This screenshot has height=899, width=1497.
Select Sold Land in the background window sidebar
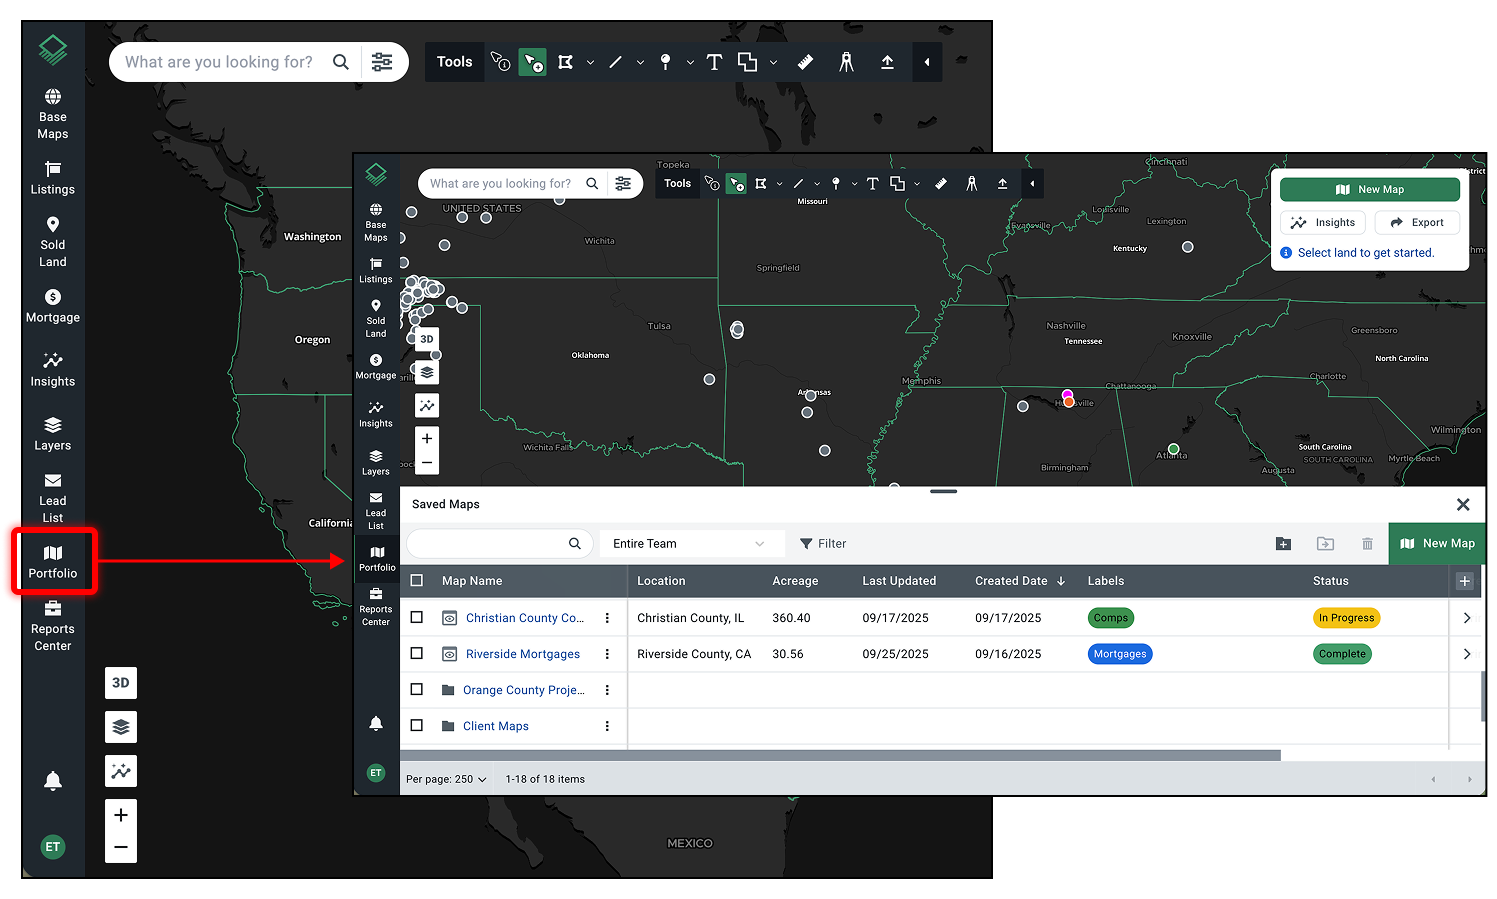pos(53,242)
